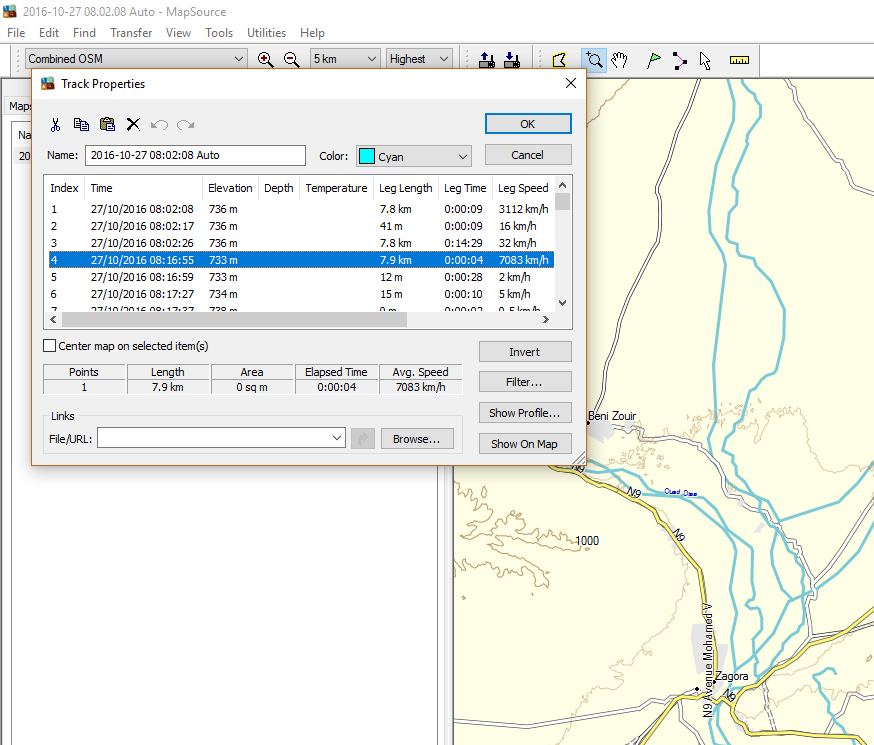Open the Transfer menu
The image size is (874, 745).
(131, 33)
